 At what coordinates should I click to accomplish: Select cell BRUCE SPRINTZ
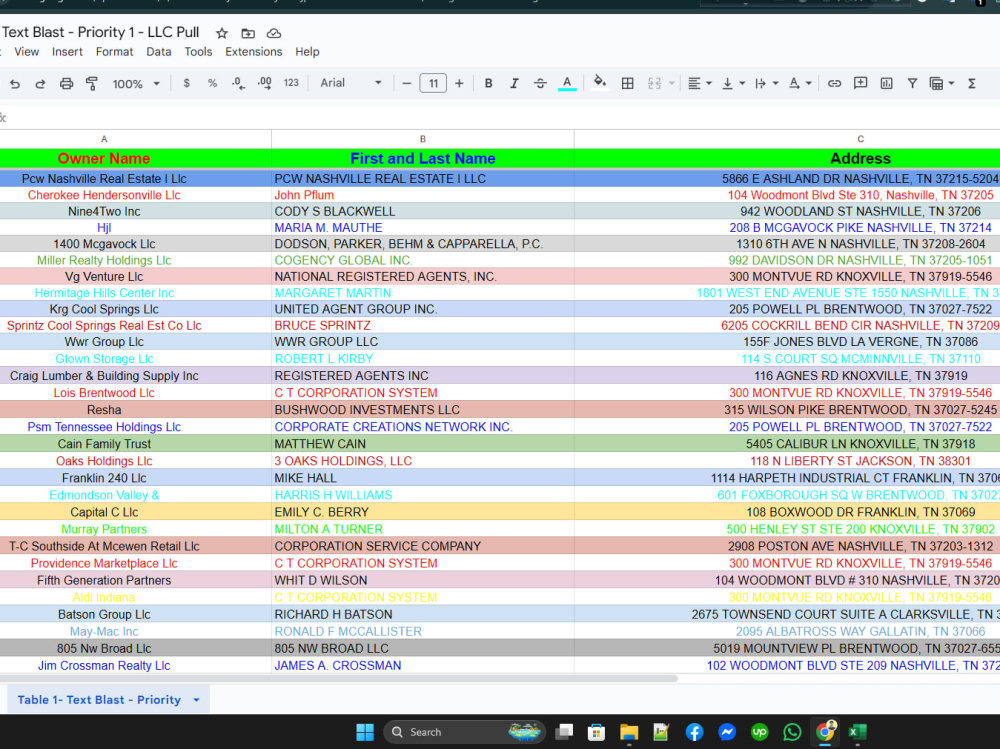(422, 325)
